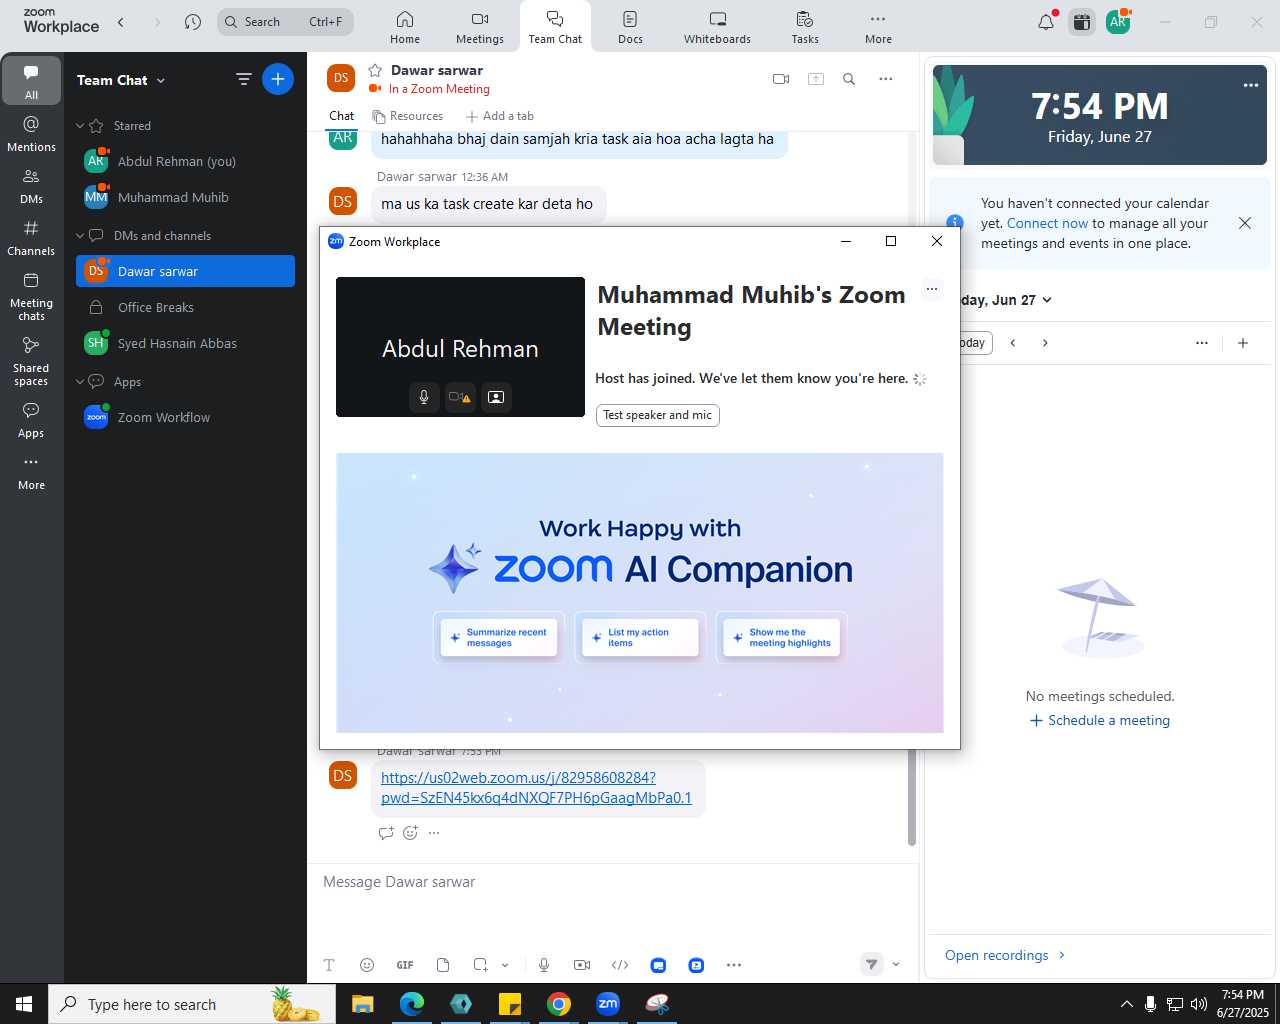Dismiss the calendar connect notice
1280x1024 pixels.
pos(1245,223)
